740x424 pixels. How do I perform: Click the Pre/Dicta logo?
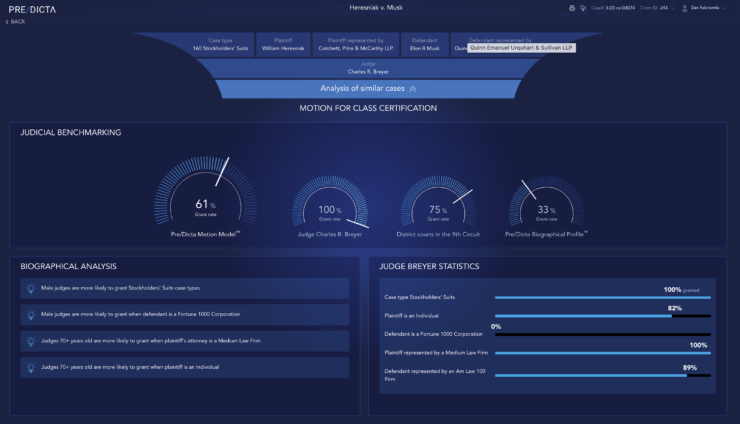point(31,8)
